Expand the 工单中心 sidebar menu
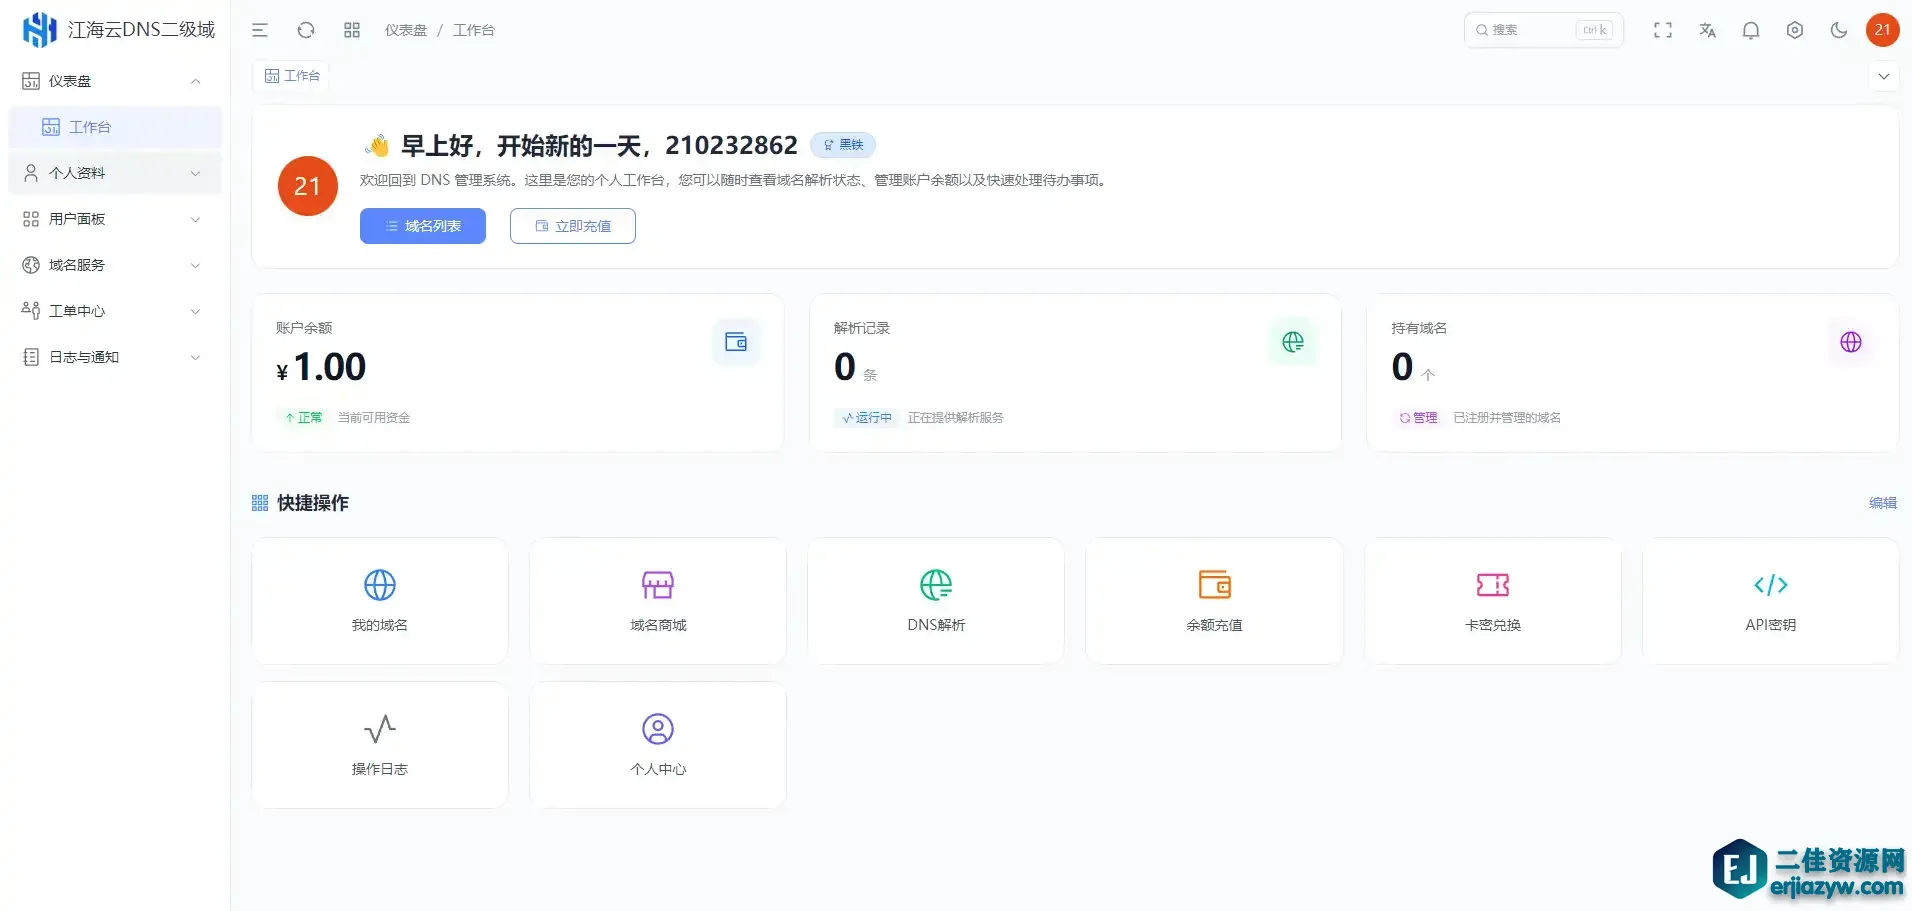This screenshot has height=911, width=1912. pyautogui.click(x=112, y=311)
